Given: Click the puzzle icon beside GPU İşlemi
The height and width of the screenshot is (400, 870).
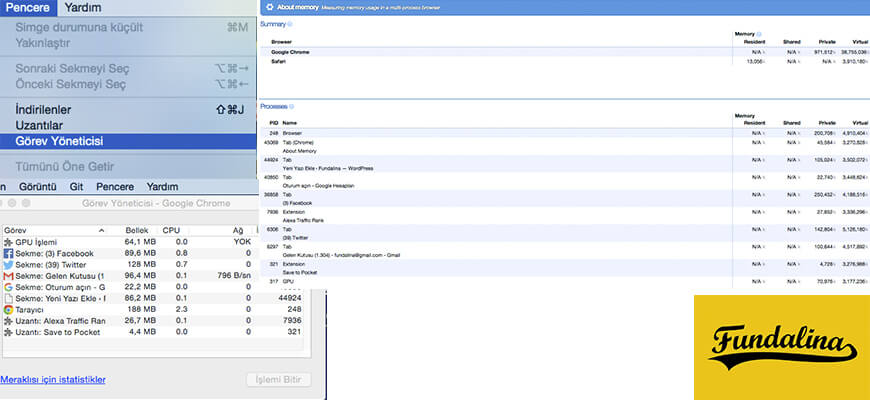Looking at the screenshot, I should click(8, 242).
